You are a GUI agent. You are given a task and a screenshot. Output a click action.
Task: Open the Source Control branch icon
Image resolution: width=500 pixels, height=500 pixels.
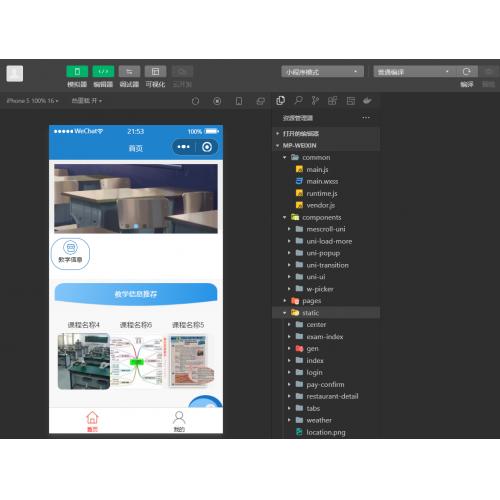(315, 100)
